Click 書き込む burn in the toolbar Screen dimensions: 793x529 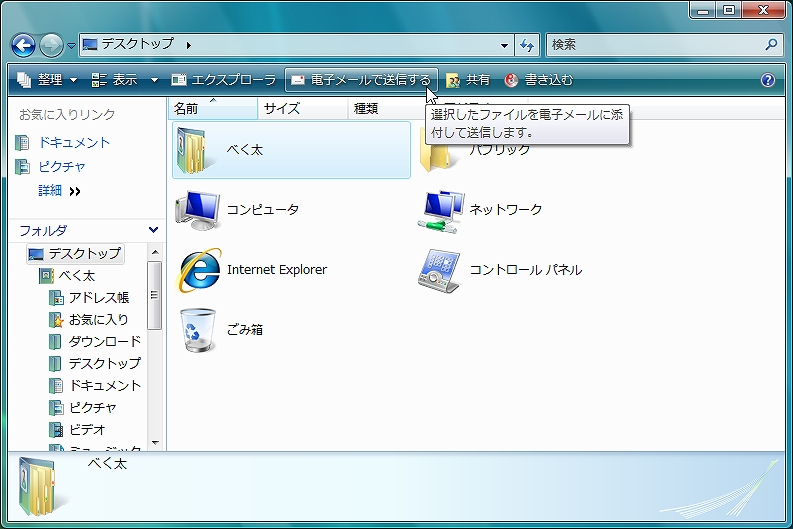pyautogui.click(x=539, y=80)
